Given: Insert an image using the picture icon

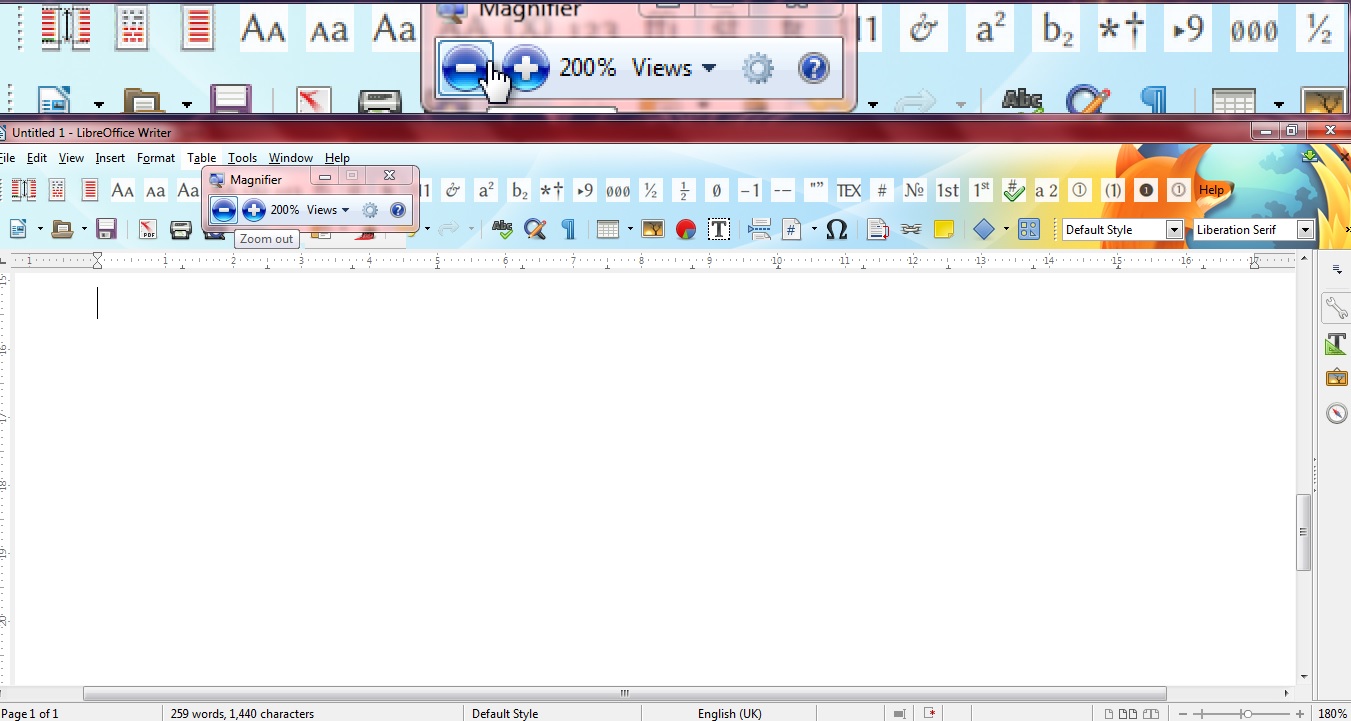Looking at the screenshot, I should (652, 229).
